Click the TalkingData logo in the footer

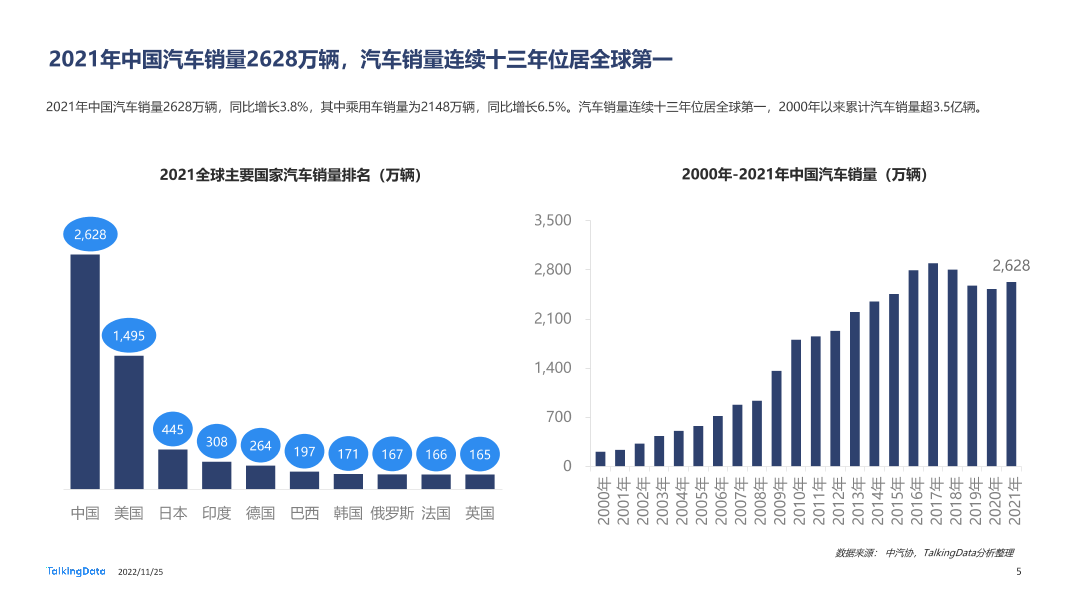tap(76, 571)
